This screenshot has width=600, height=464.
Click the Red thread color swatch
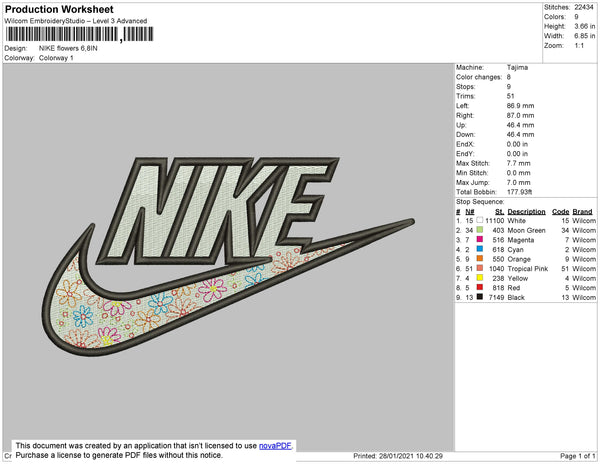tap(479, 287)
